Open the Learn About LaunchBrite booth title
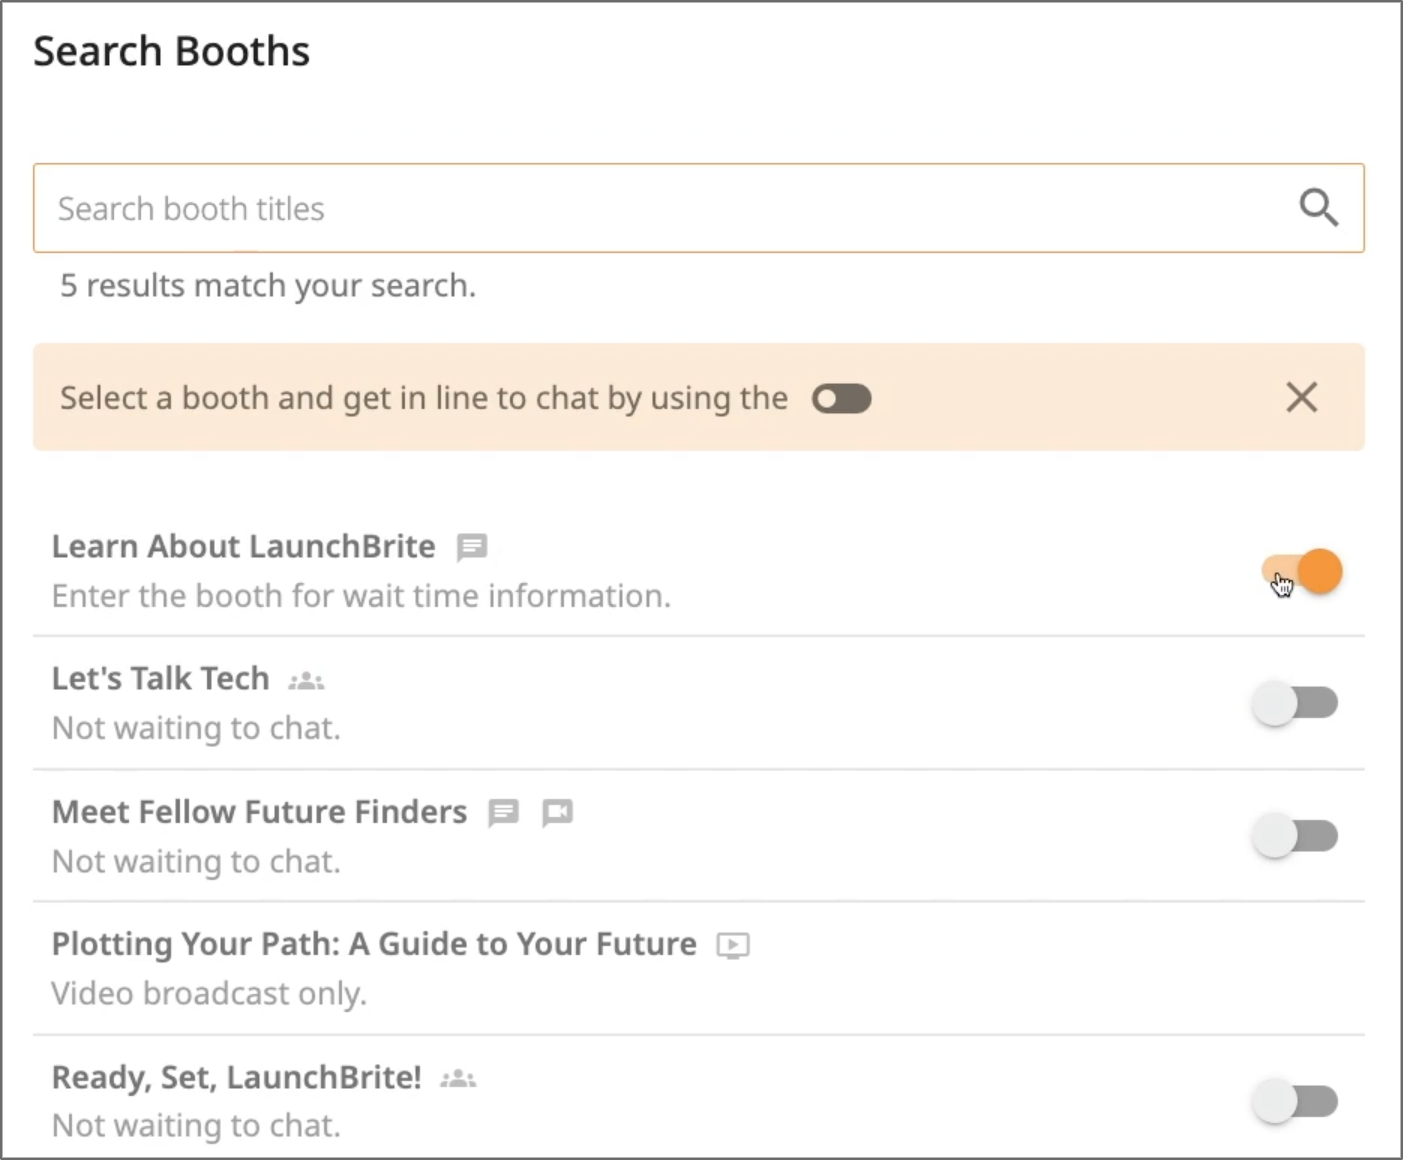This screenshot has height=1169, width=1403. pos(243,546)
